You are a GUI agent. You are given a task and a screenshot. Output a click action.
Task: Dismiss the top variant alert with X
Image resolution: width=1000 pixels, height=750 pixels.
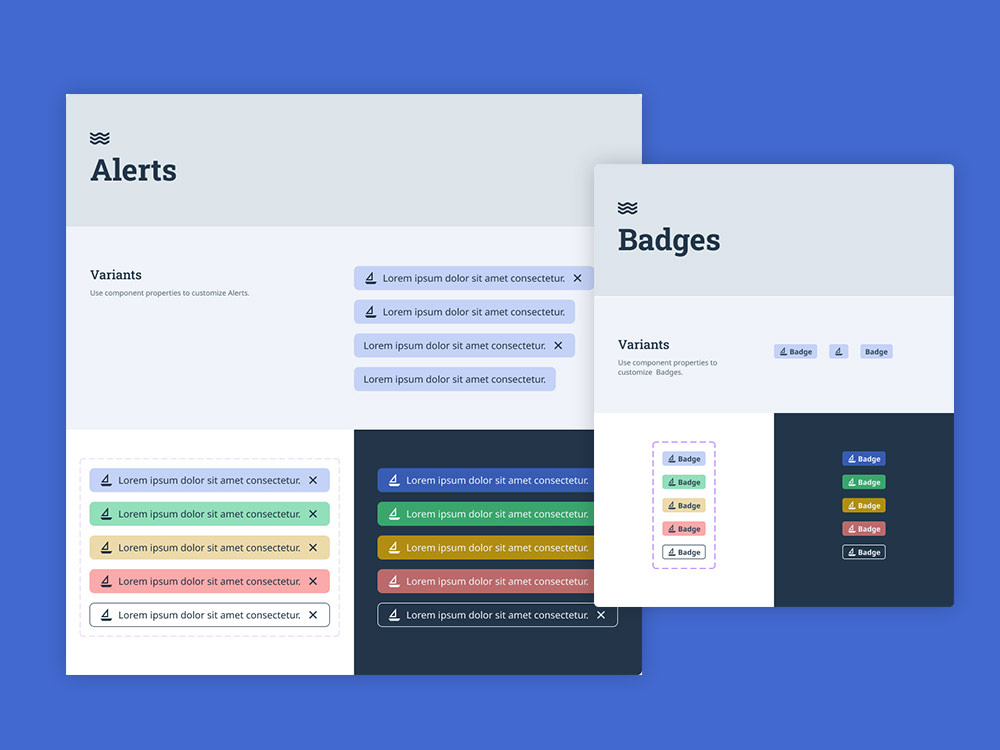[577, 278]
